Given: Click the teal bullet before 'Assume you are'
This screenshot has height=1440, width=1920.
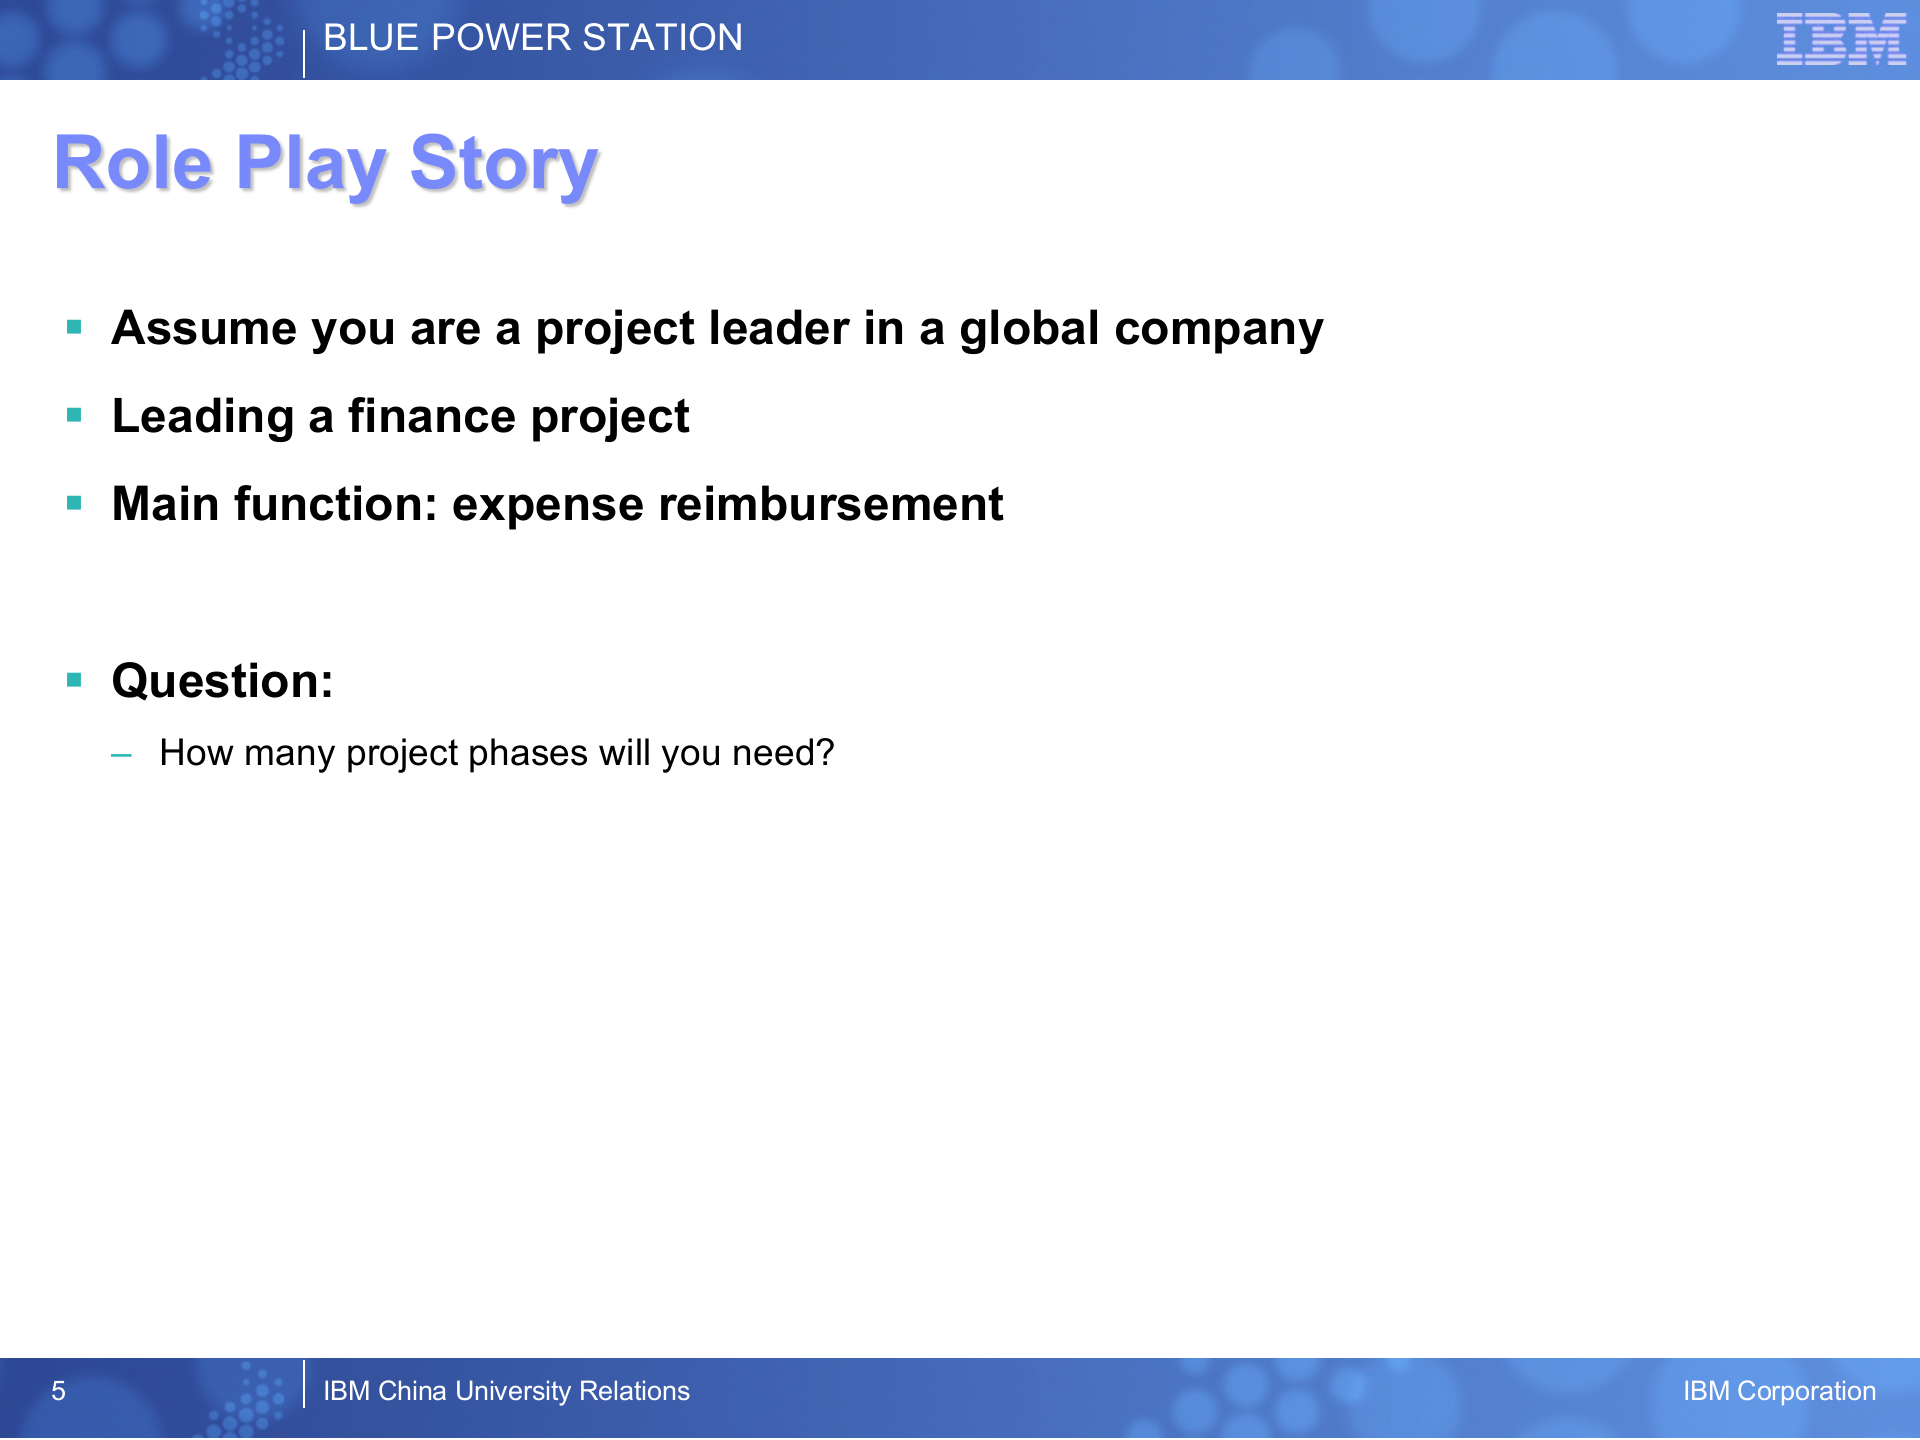Looking at the screenshot, I should pyautogui.click(x=74, y=327).
